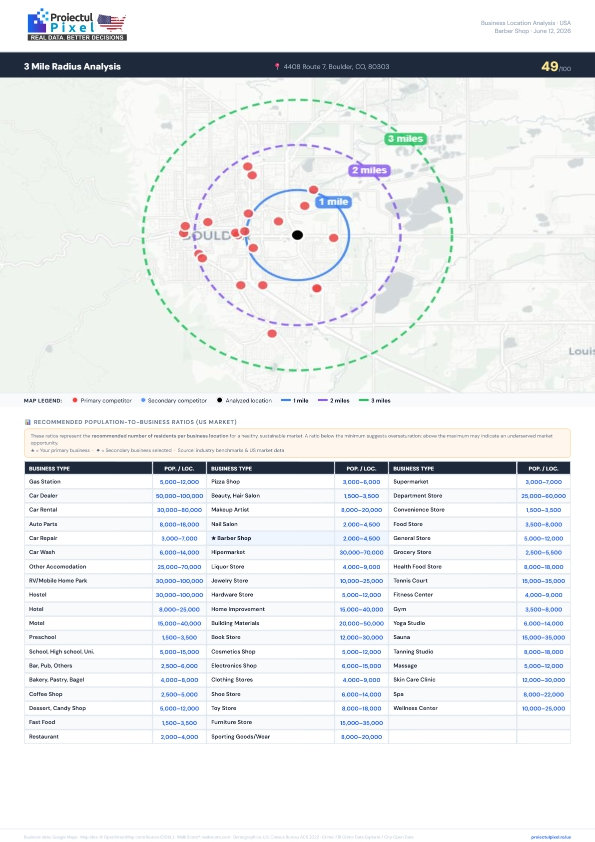Select the 1 mile radius label
Image resolution: width=595 pixels, height=842 pixels.
tap(333, 202)
